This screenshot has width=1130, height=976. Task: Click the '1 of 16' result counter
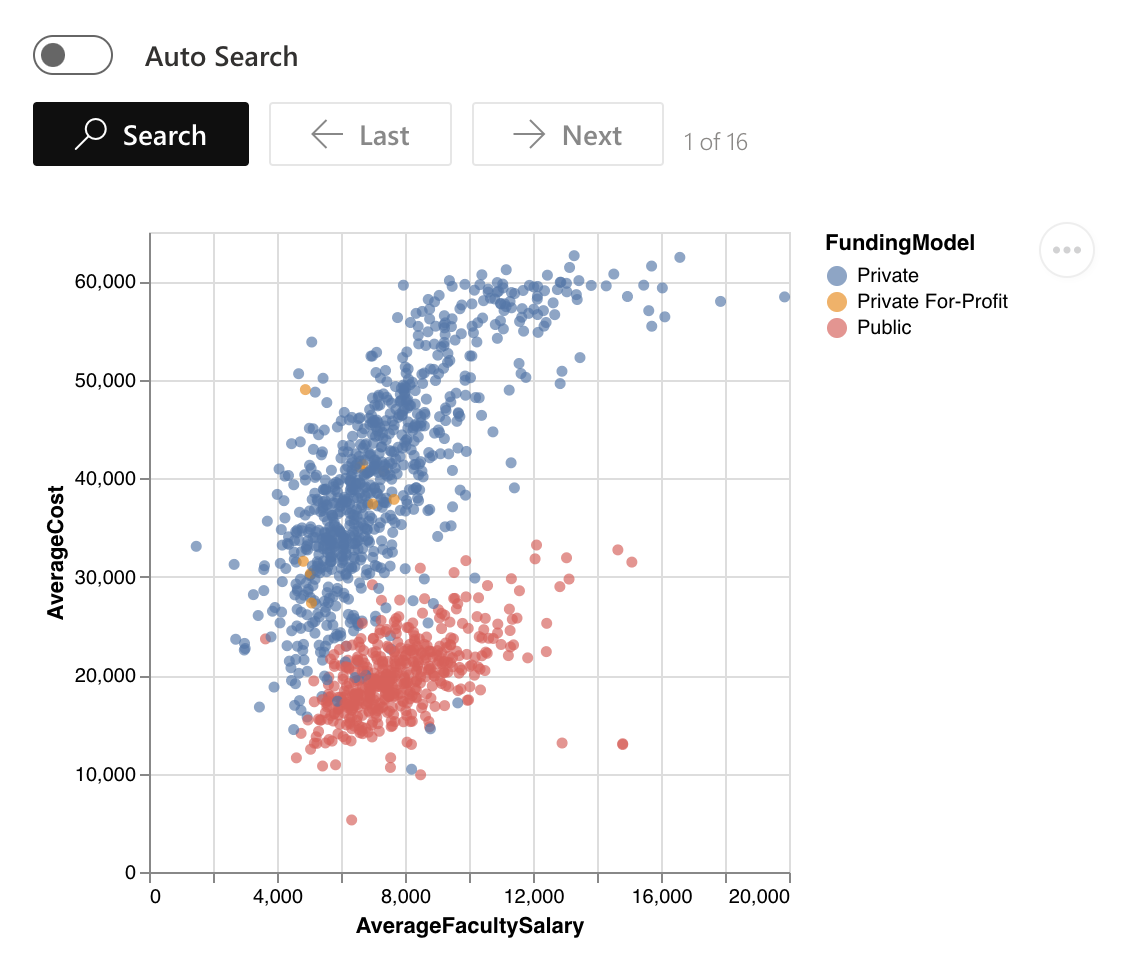[x=715, y=142]
